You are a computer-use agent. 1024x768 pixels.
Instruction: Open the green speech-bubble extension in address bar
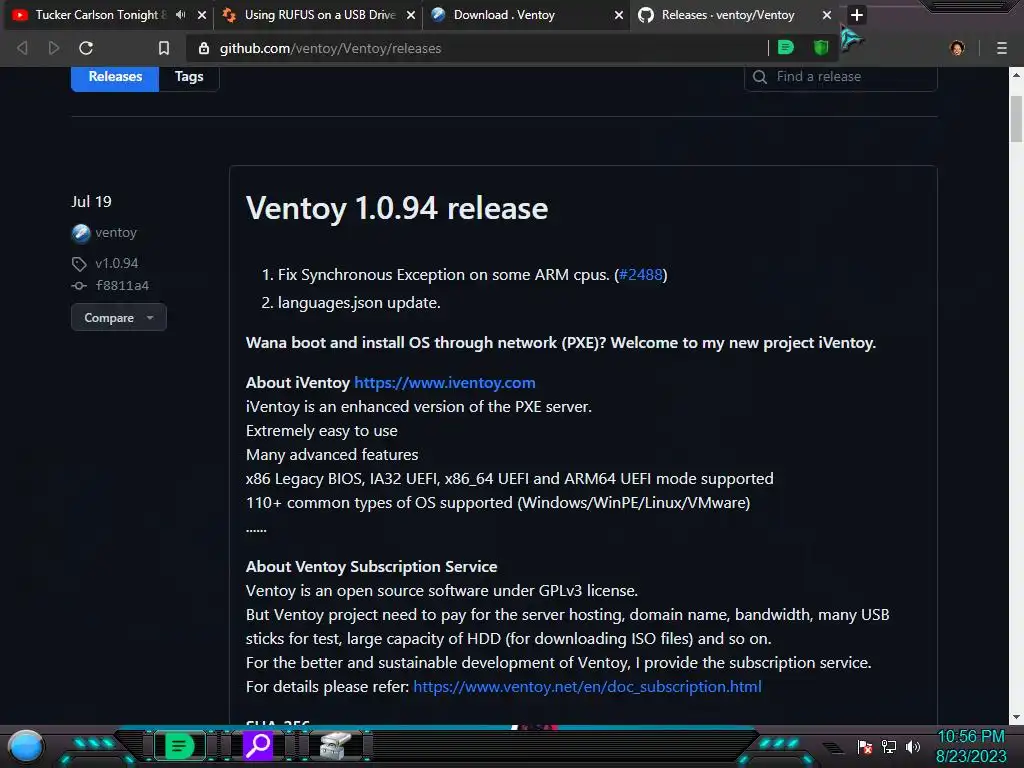click(x=786, y=48)
